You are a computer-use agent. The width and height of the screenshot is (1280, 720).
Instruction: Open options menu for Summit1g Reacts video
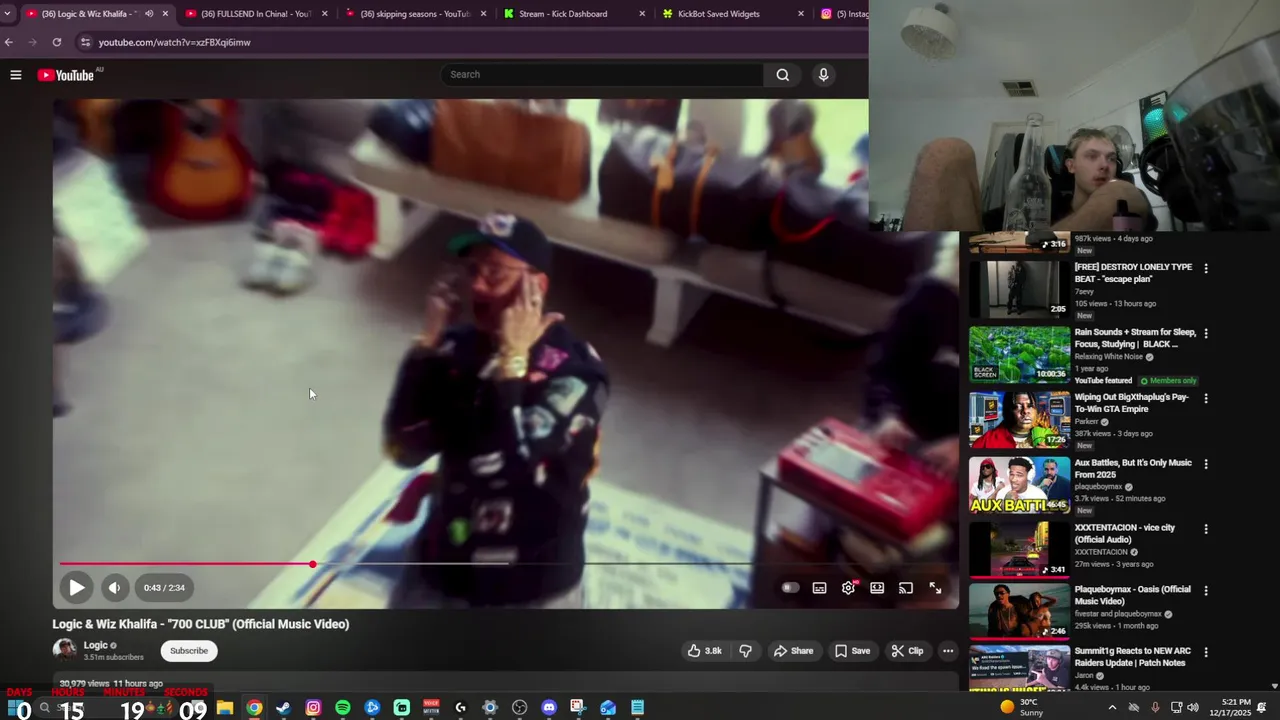(x=1206, y=652)
